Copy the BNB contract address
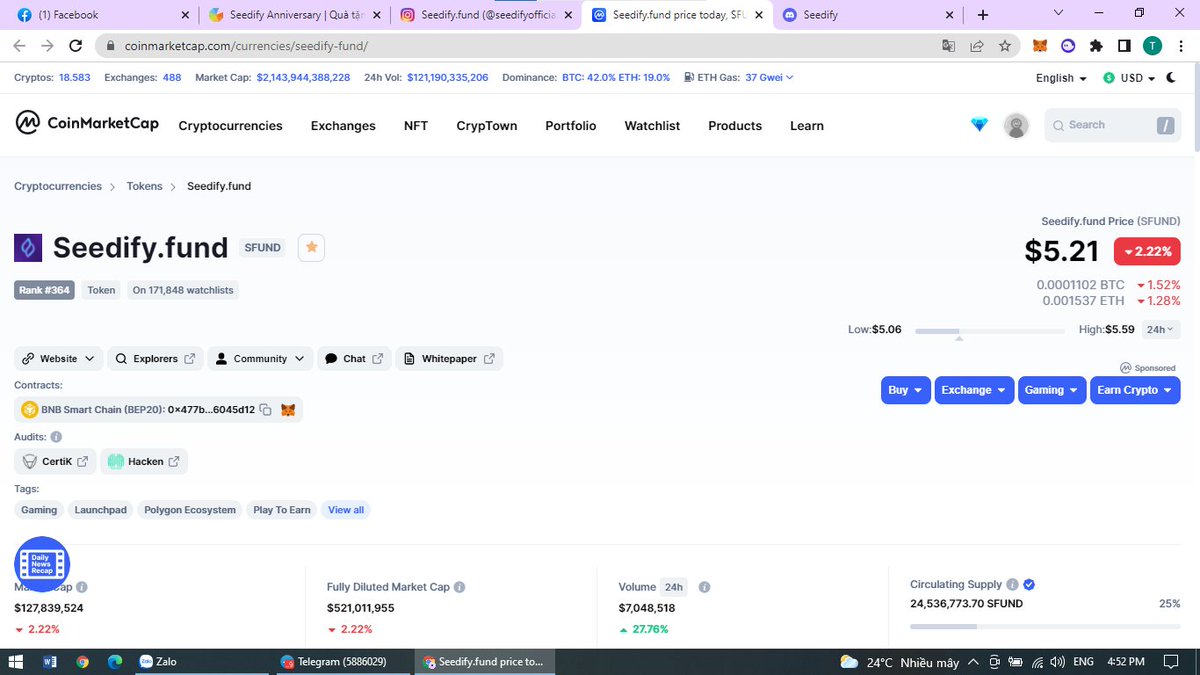 [266, 410]
